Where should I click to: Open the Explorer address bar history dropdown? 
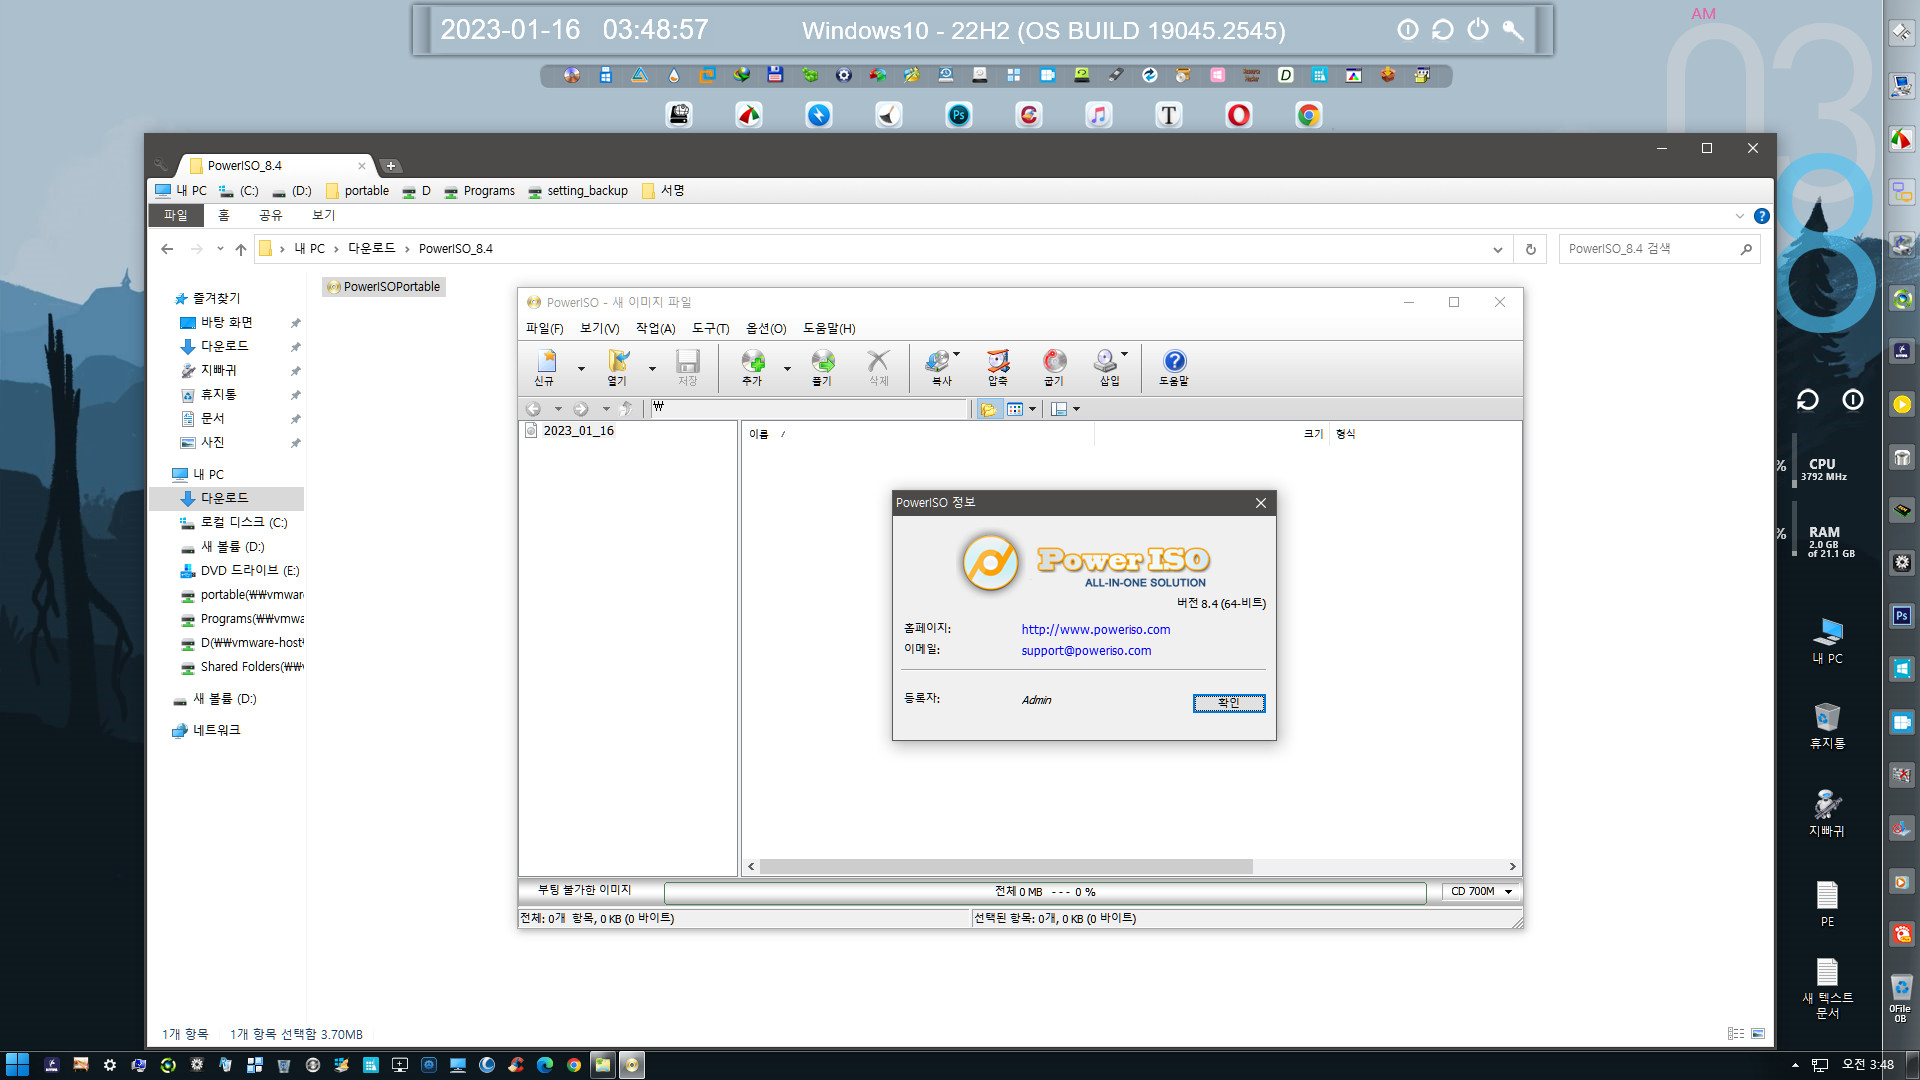[x=1497, y=249]
